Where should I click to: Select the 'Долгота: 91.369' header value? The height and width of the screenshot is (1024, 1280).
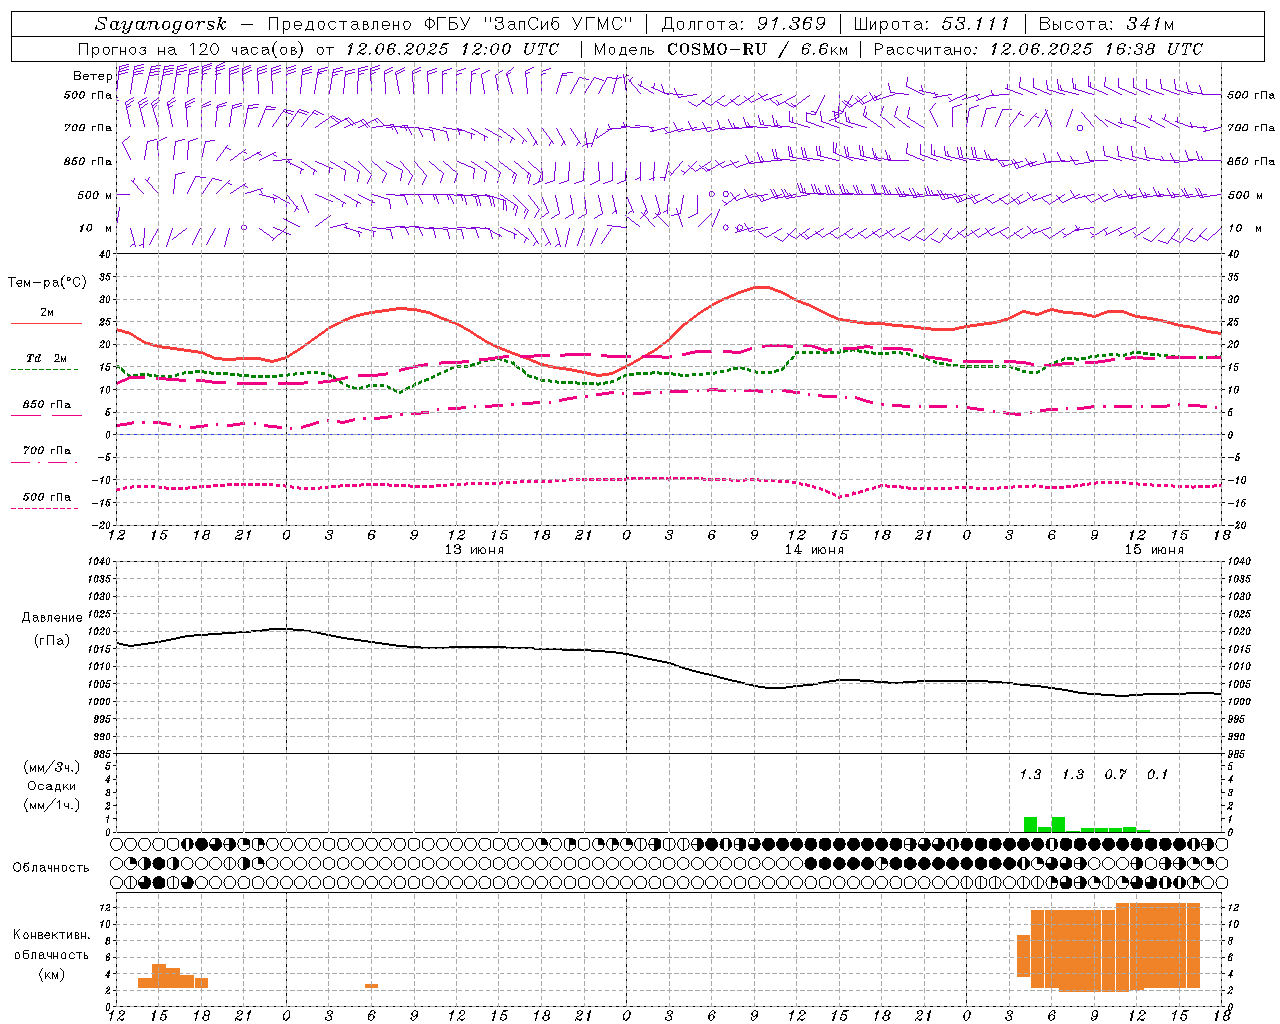tap(744, 24)
